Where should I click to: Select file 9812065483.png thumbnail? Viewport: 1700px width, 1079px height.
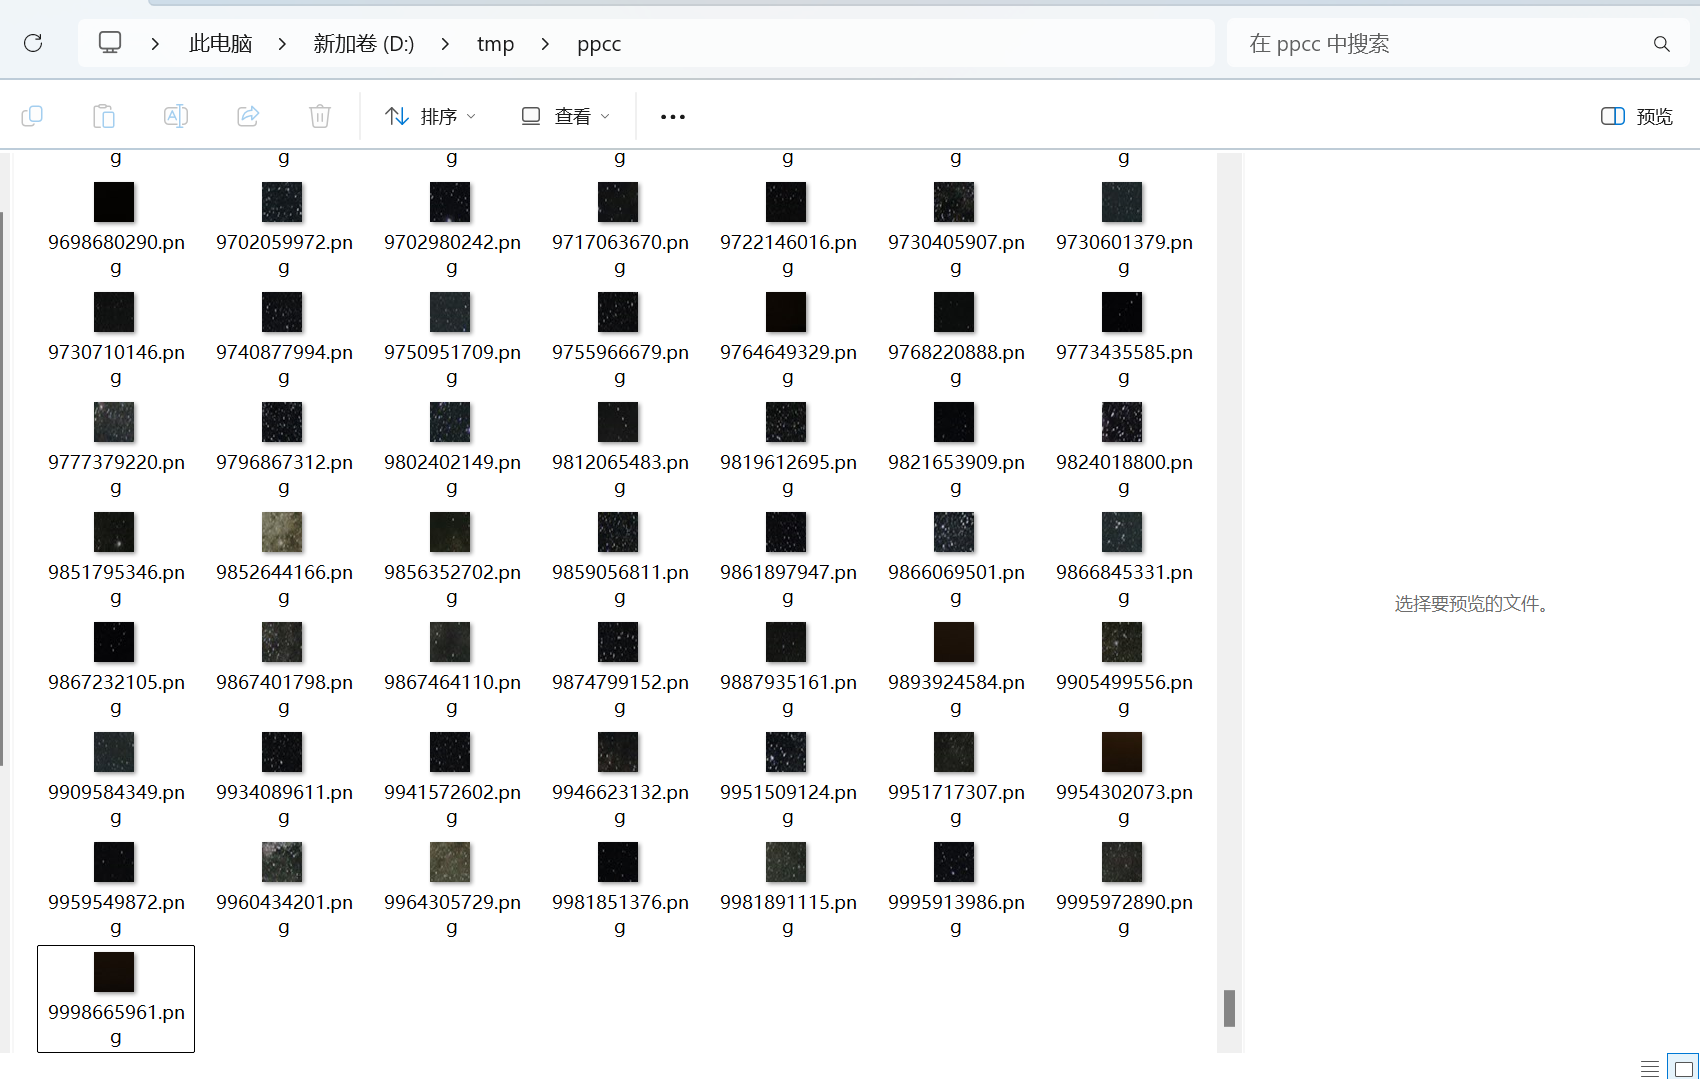618,422
